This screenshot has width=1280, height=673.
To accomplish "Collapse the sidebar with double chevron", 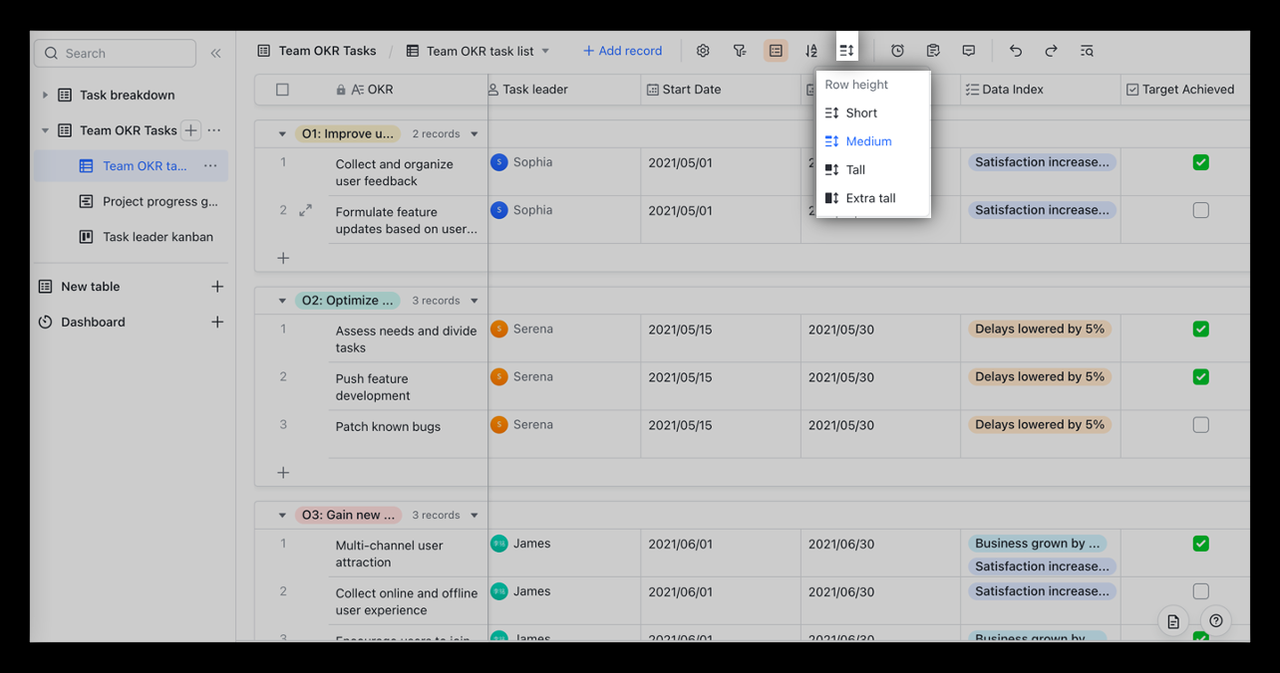I will pos(215,54).
